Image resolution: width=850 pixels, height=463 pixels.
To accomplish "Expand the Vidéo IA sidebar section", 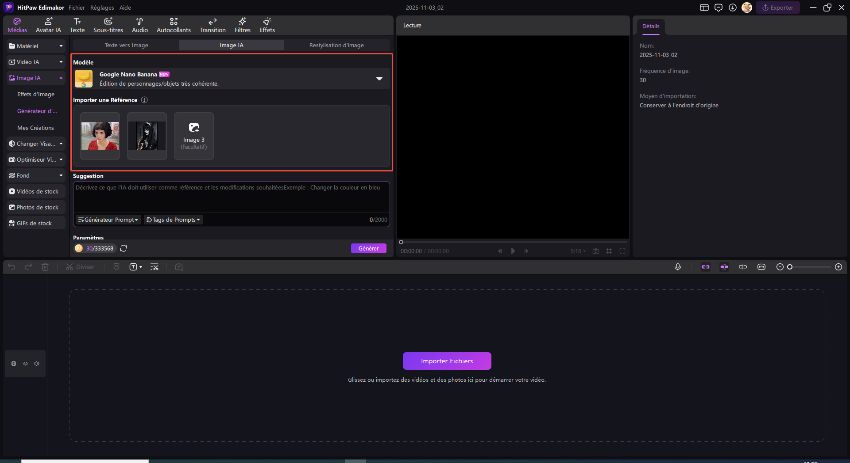I will coord(35,62).
